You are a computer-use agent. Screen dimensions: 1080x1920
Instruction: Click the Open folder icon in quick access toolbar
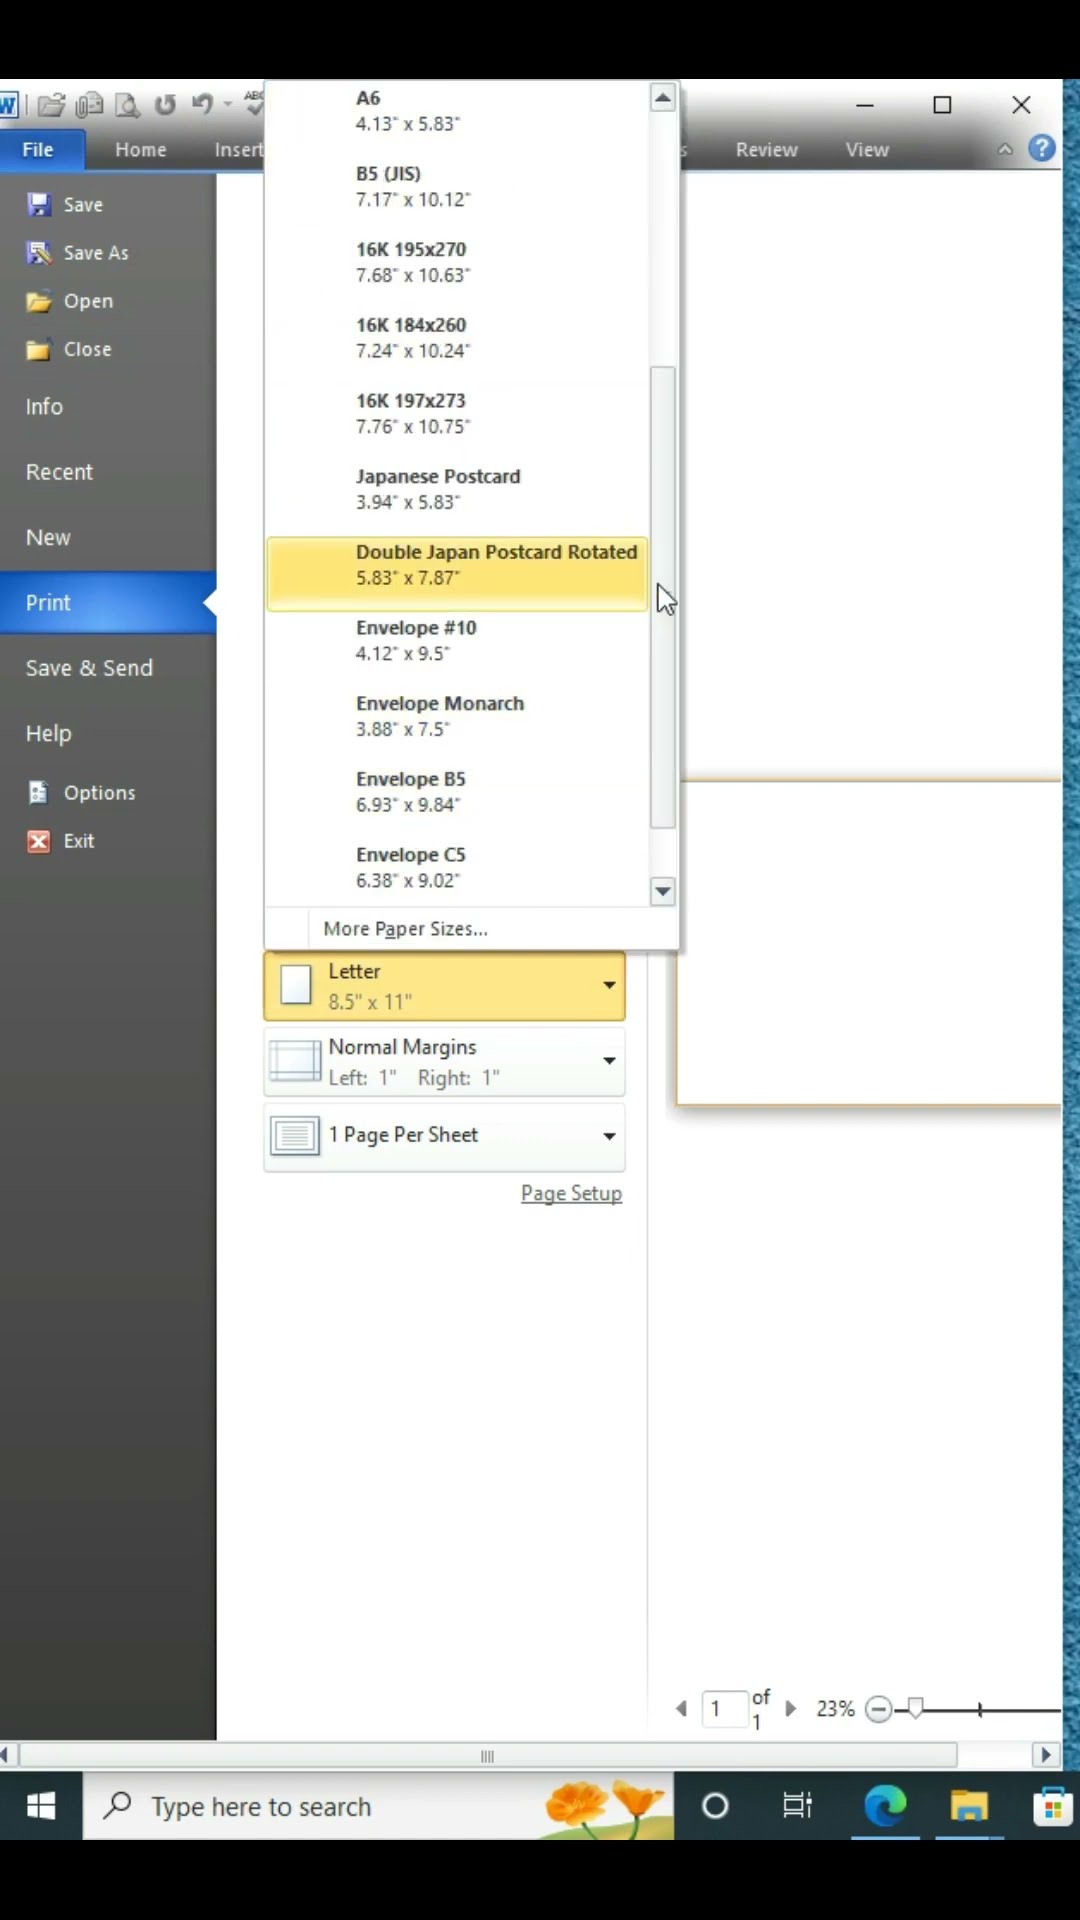pos(52,104)
